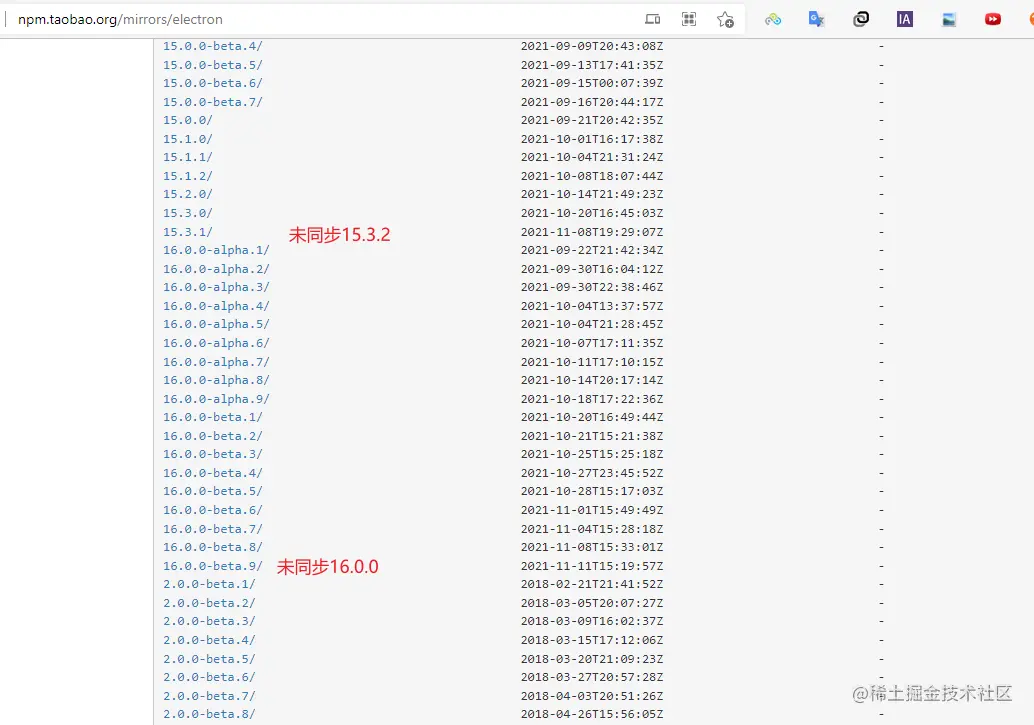Click the landscape picture extension icon
Image resolution: width=1034 pixels, height=725 pixels.
(949, 19)
